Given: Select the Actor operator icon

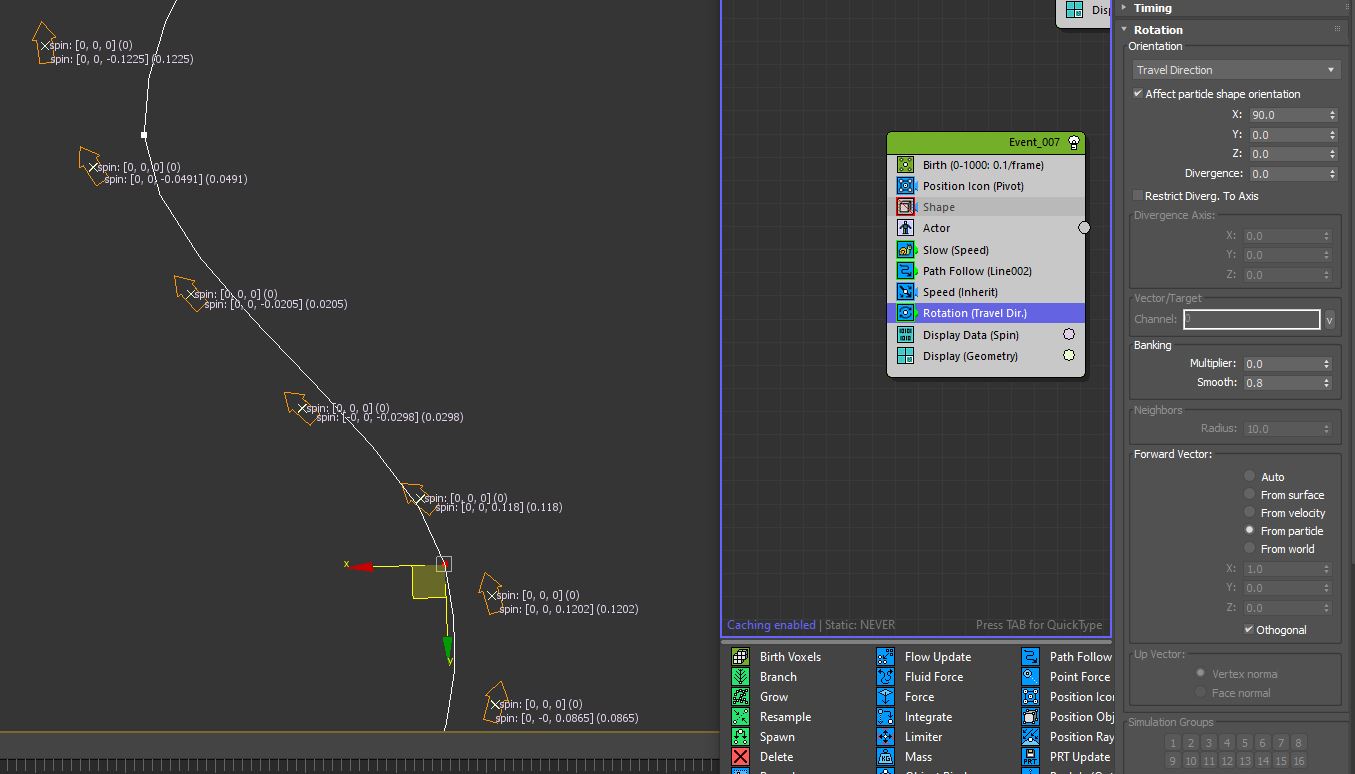Looking at the screenshot, I should [x=905, y=228].
